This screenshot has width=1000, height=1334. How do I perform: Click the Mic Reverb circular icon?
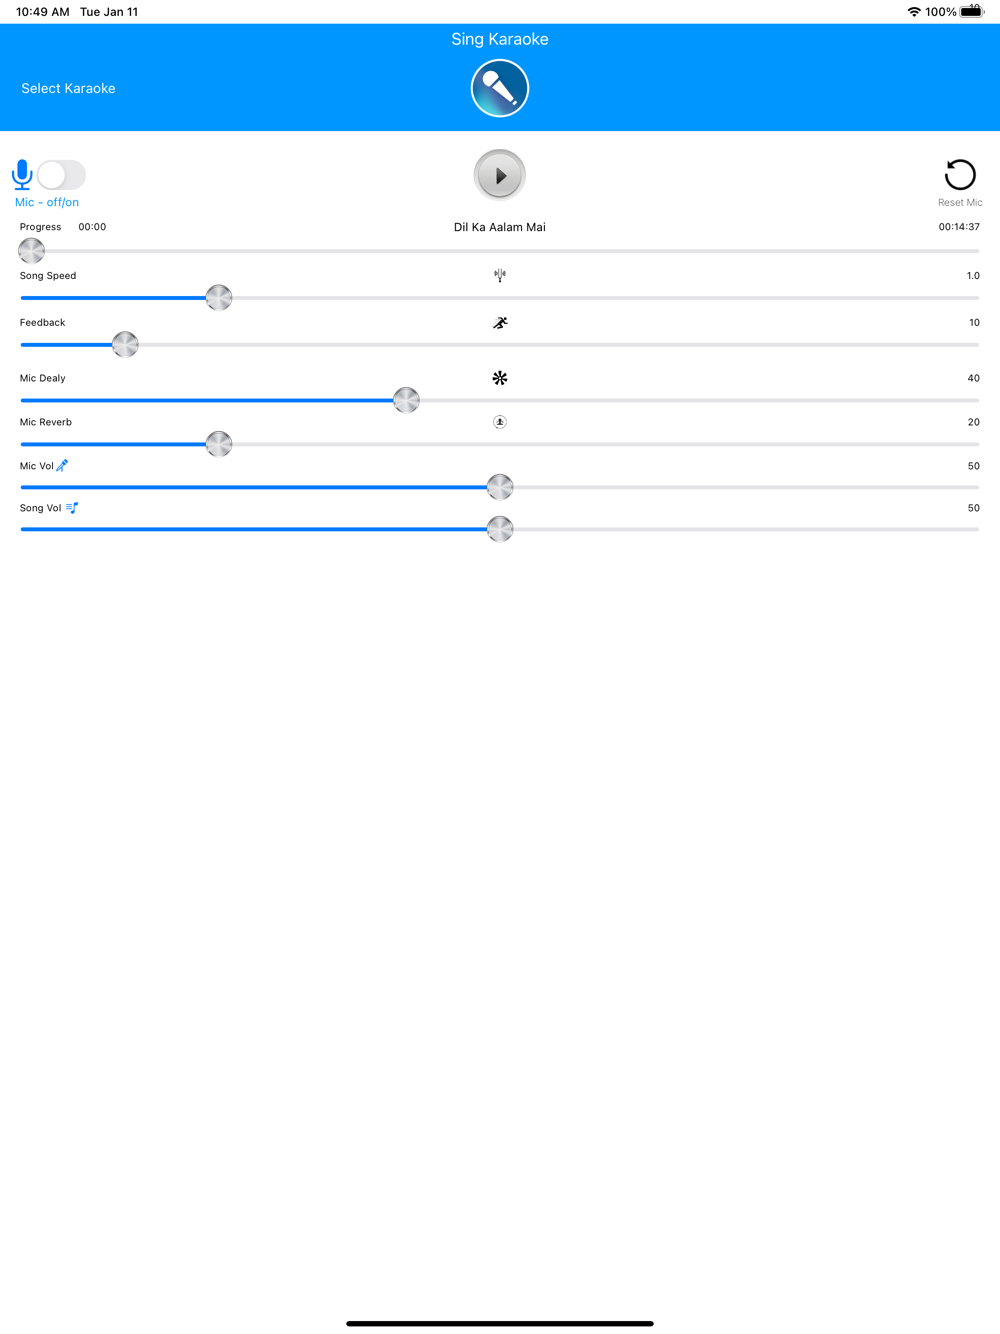tap(500, 422)
